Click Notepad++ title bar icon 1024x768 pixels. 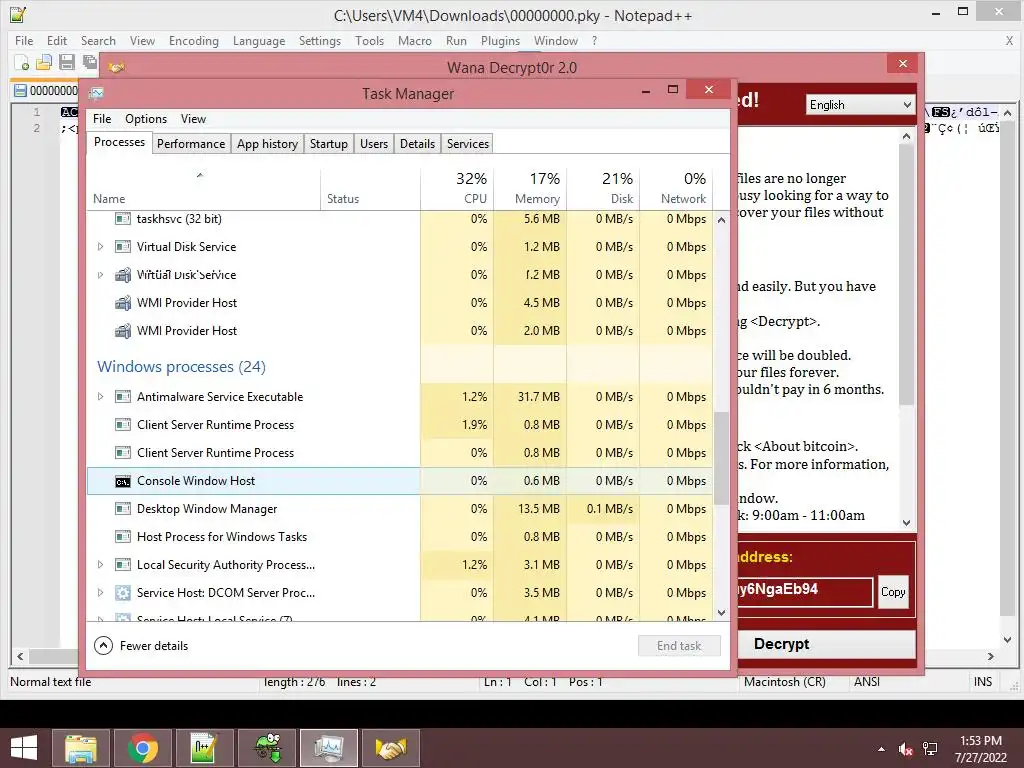[x=18, y=14]
